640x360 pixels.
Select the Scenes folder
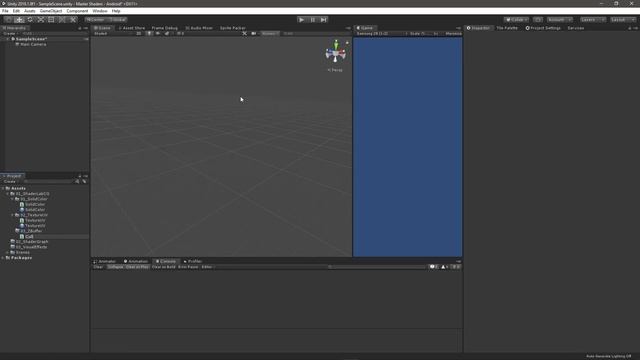click(x=22, y=252)
